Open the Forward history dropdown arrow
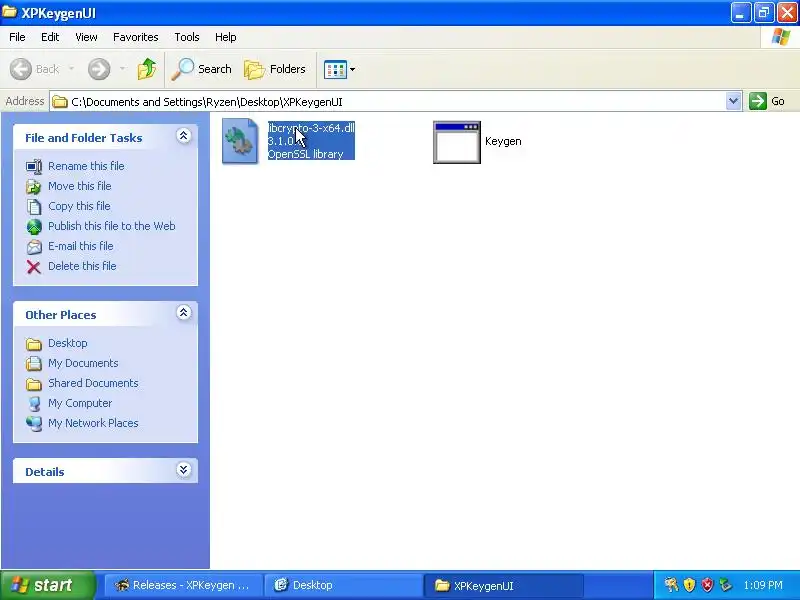The height and width of the screenshot is (600, 800). (x=122, y=69)
